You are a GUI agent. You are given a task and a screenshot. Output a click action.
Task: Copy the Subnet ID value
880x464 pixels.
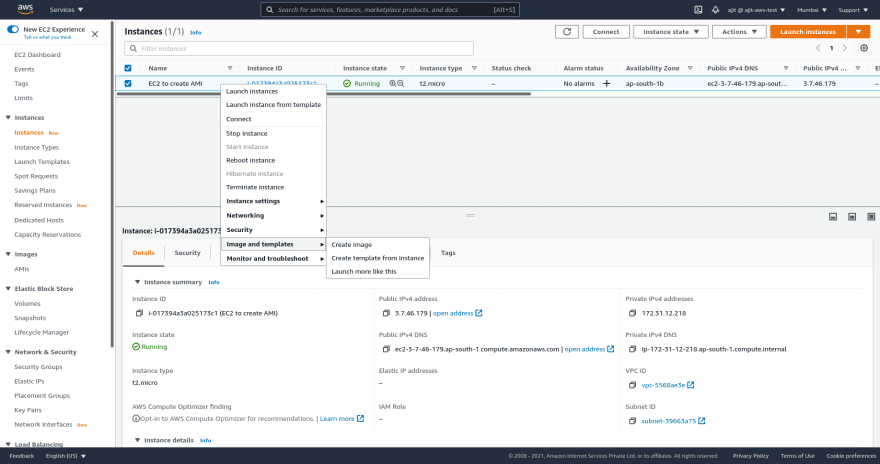click(632, 421)
